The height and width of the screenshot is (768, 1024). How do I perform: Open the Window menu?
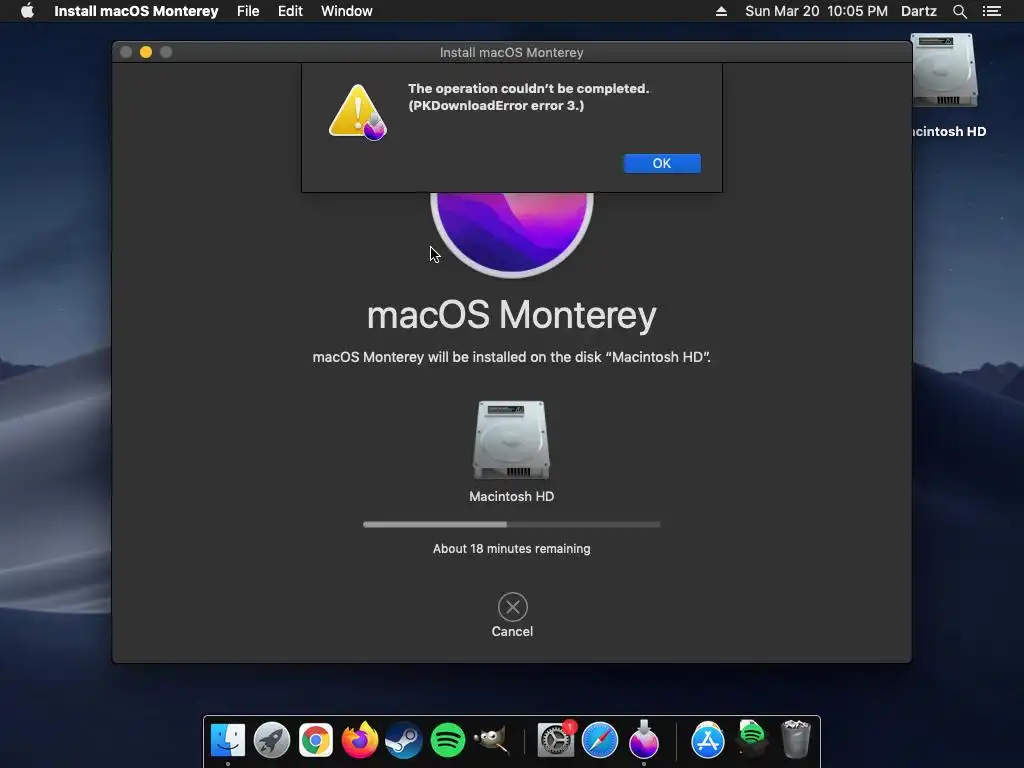tap(347, 11)
